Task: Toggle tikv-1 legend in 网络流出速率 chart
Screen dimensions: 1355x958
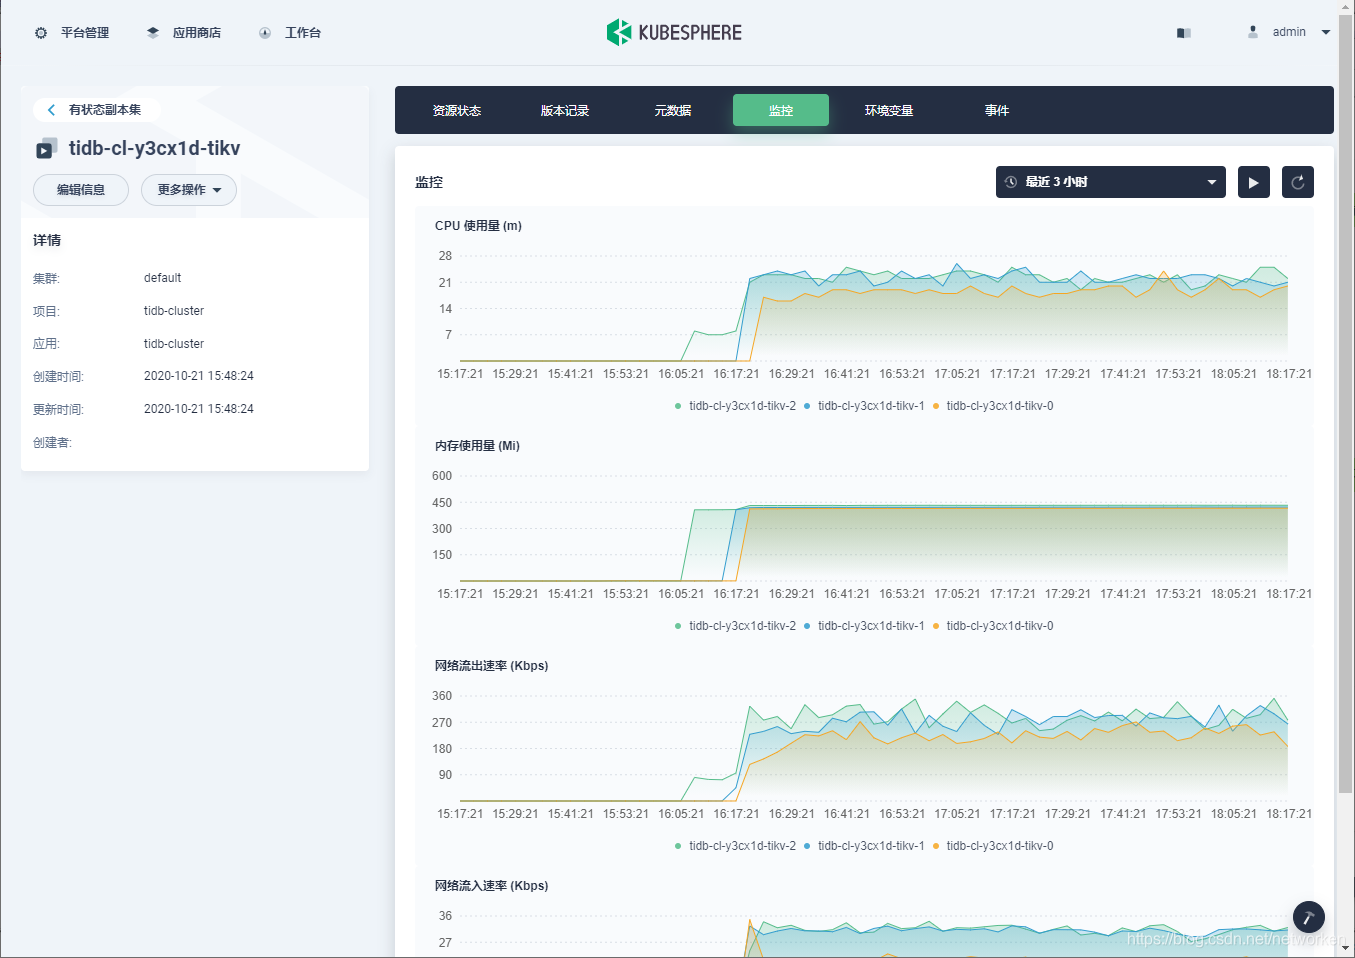Action: pos(865,846)
